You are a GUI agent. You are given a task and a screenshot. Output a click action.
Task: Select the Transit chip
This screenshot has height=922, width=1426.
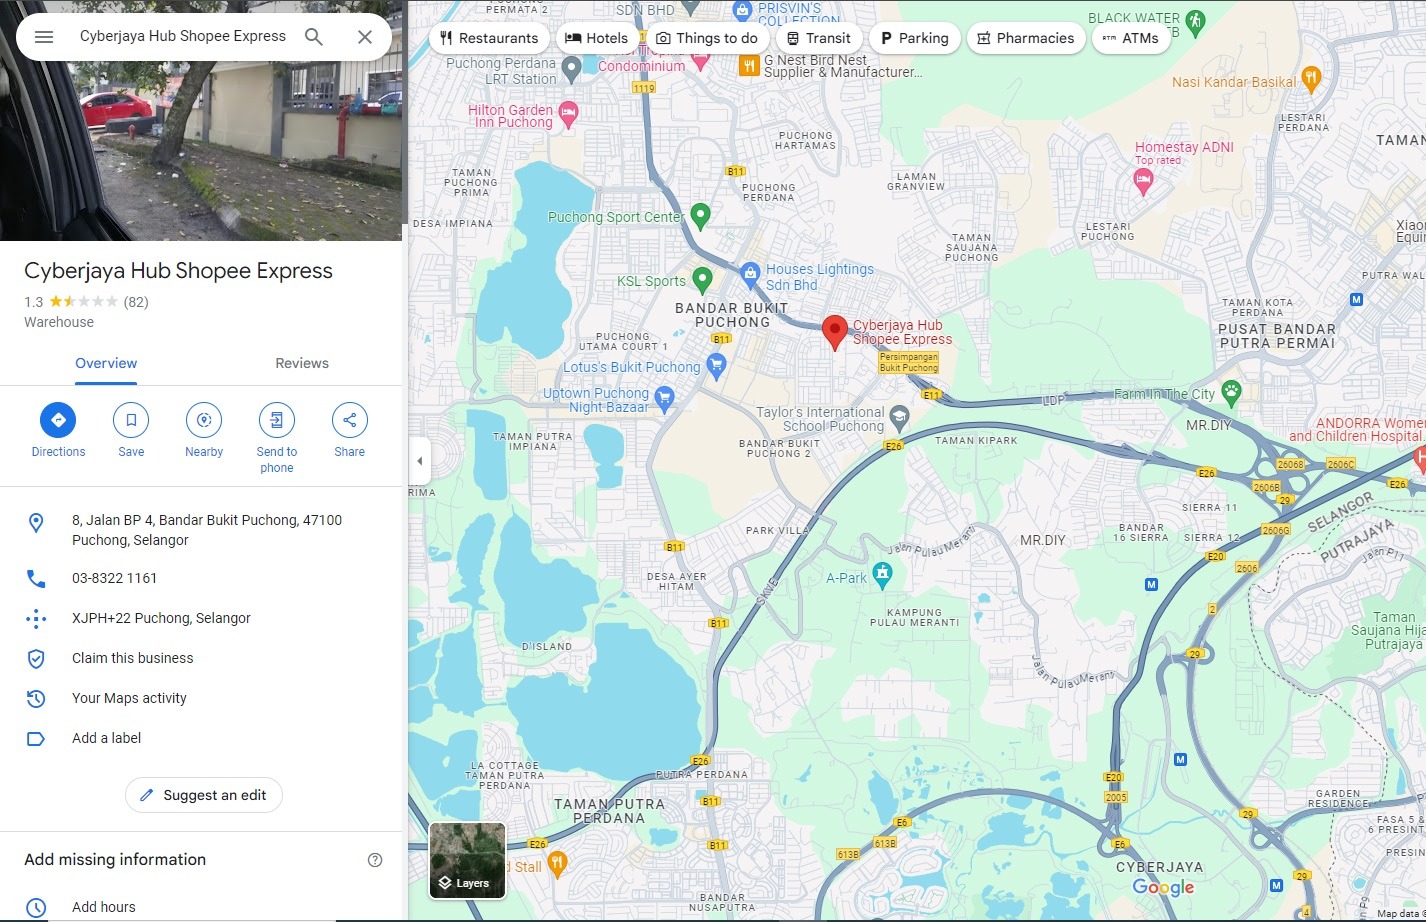[x=818, y=38]
